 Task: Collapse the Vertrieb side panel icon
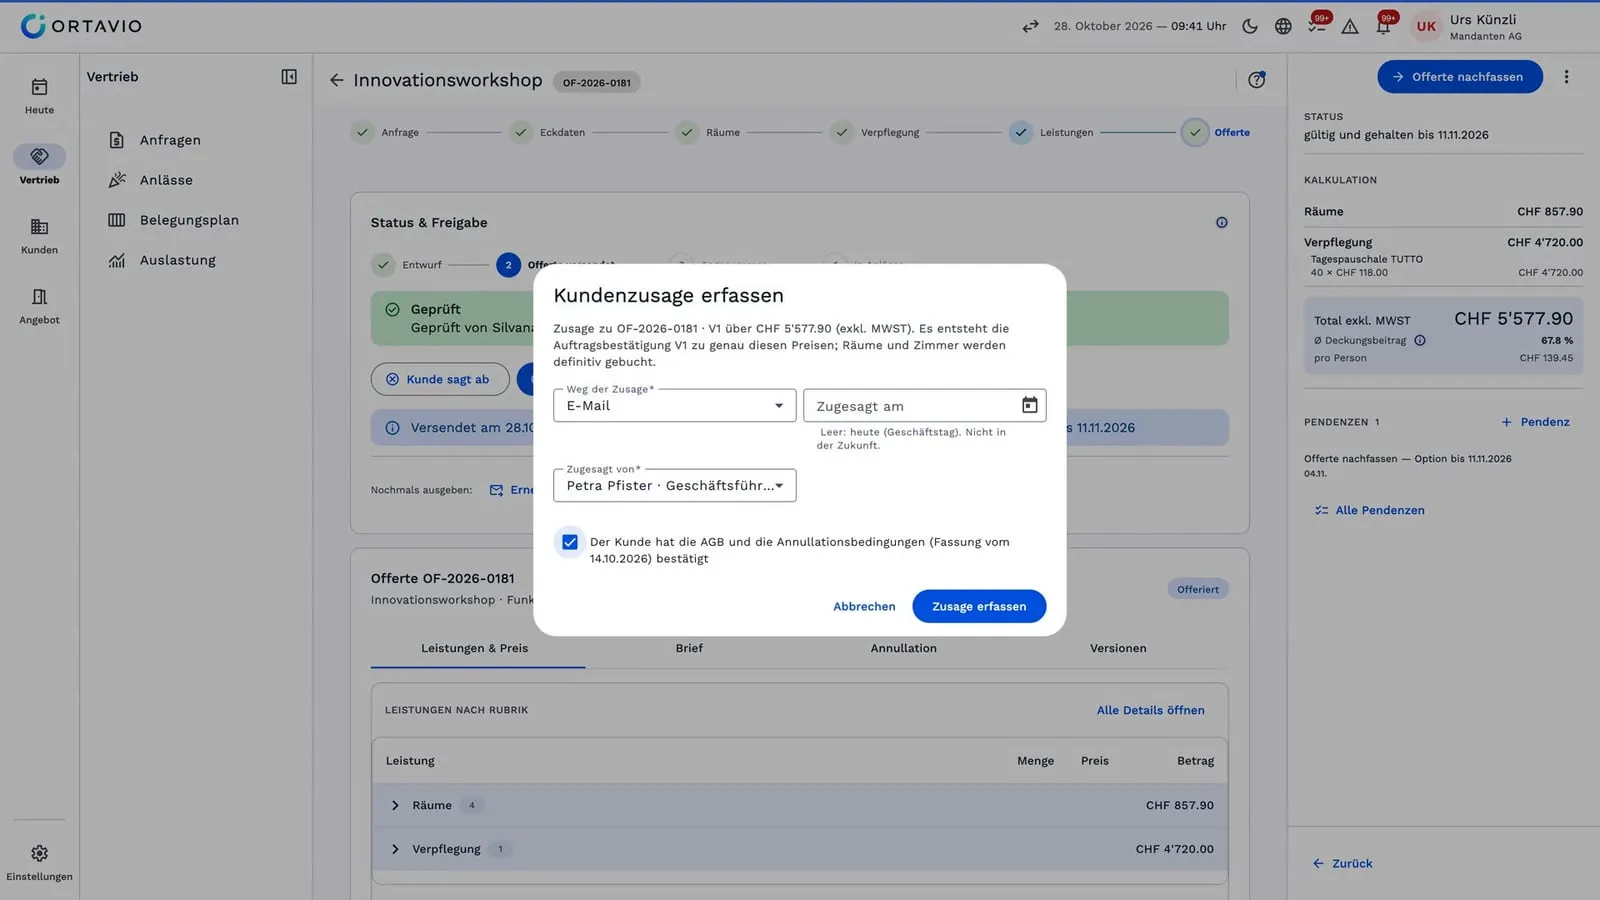pos(289,77)
